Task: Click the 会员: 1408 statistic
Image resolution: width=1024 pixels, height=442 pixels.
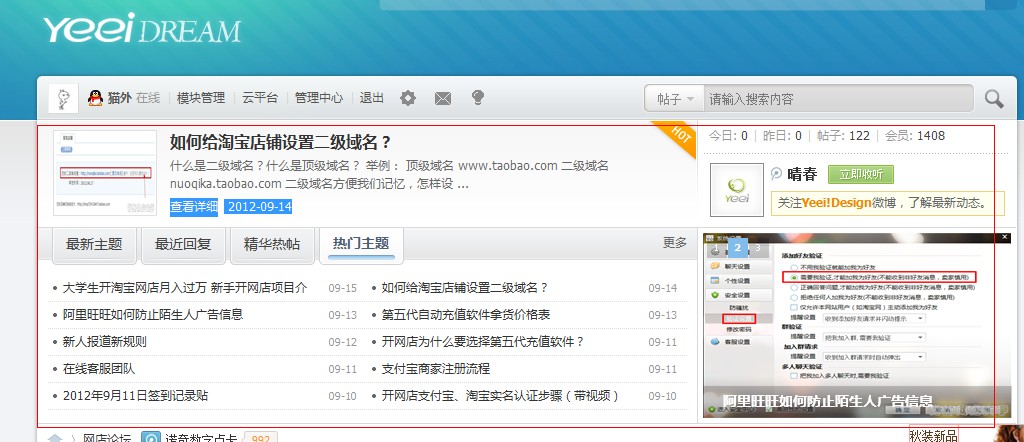Action: tap(915, 136)
